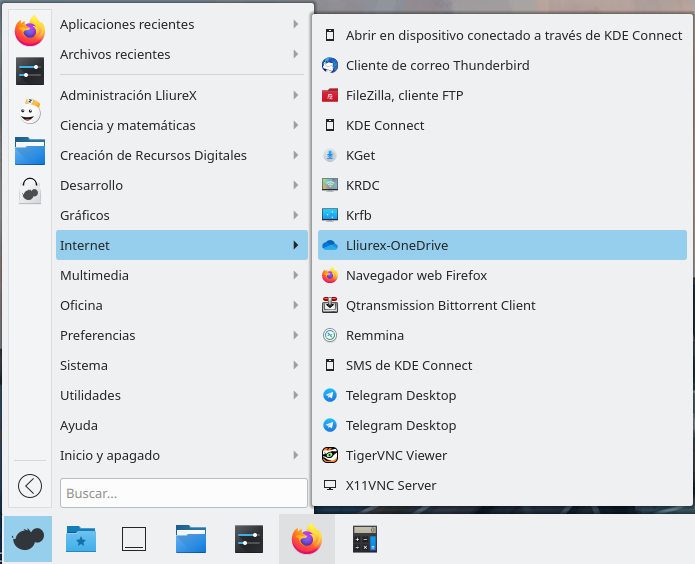This screenshot has width=695, height=564.
Task: Open the KGet download manager
Action: (x=360, y=155)
